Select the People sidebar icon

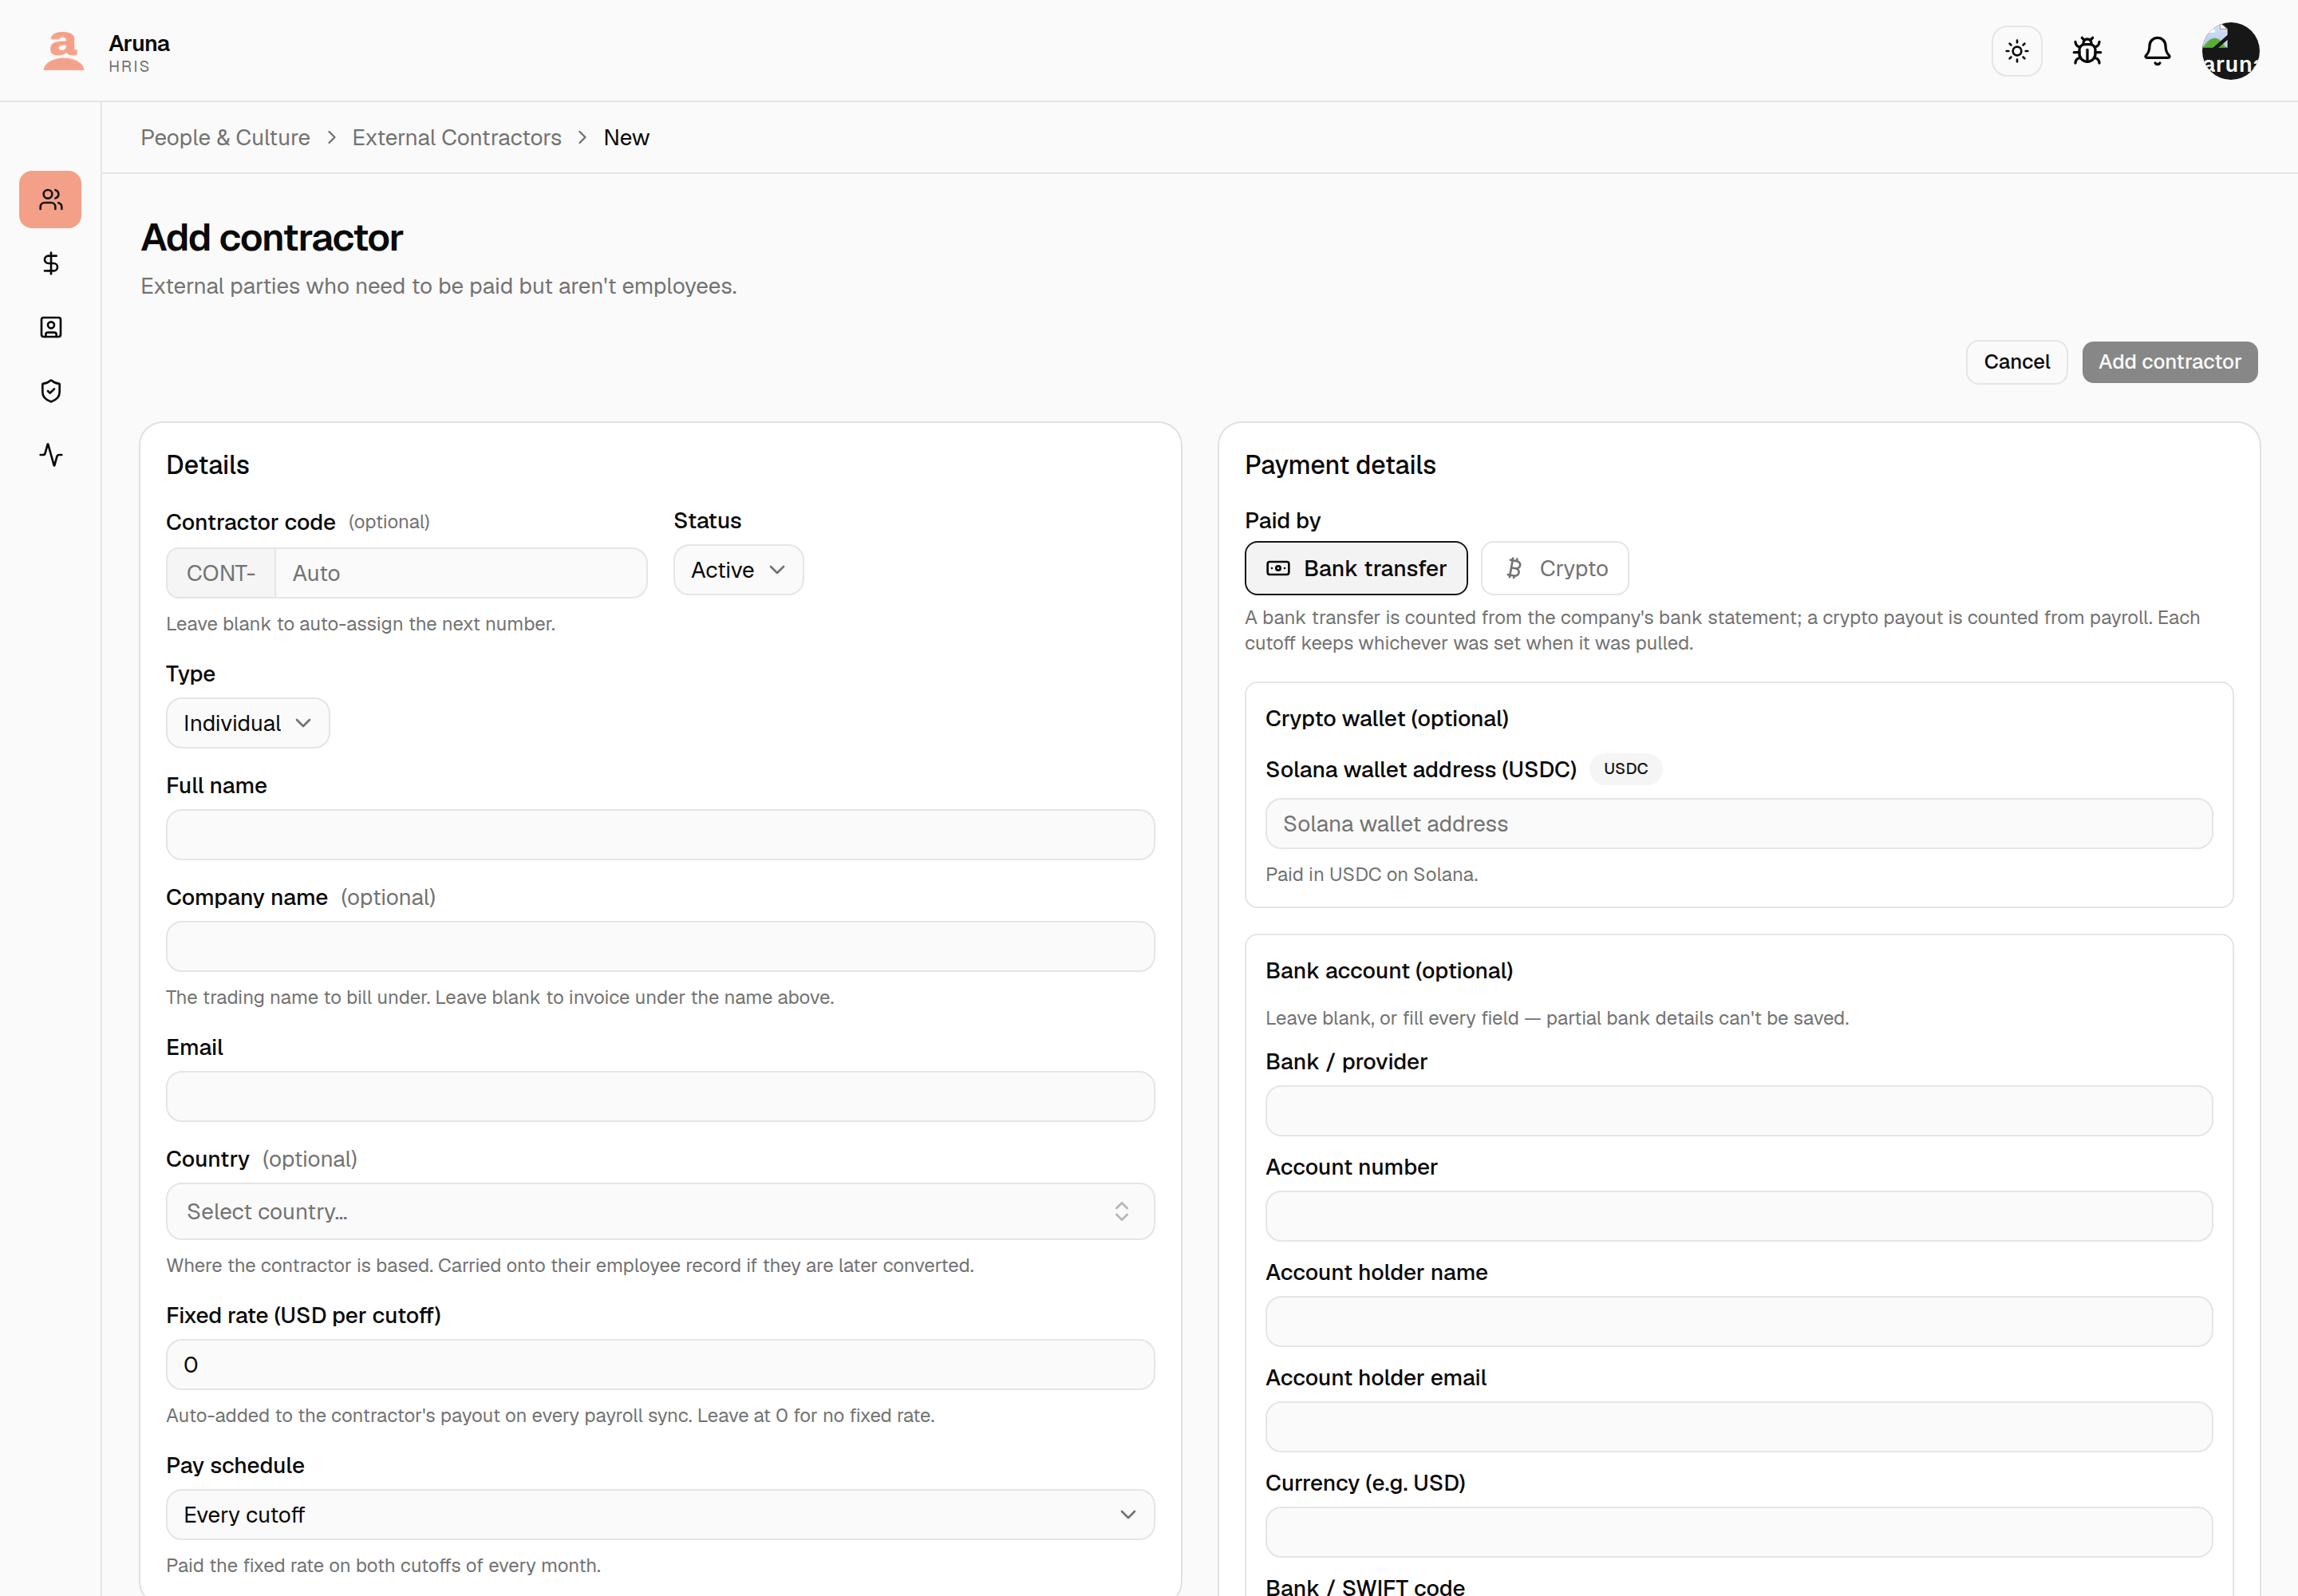[50, 200]
